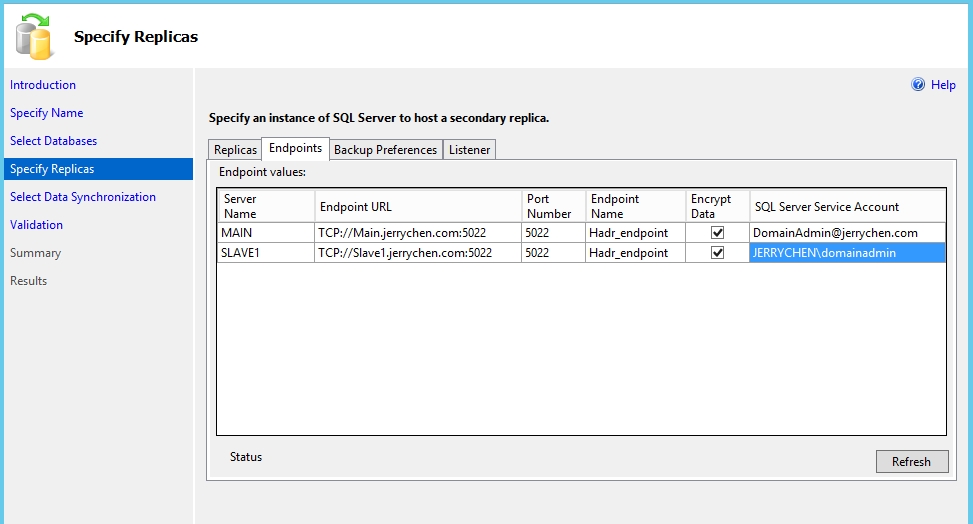Click the Refresh button
This screenshot has width=973, height=524.
(912, 461)
